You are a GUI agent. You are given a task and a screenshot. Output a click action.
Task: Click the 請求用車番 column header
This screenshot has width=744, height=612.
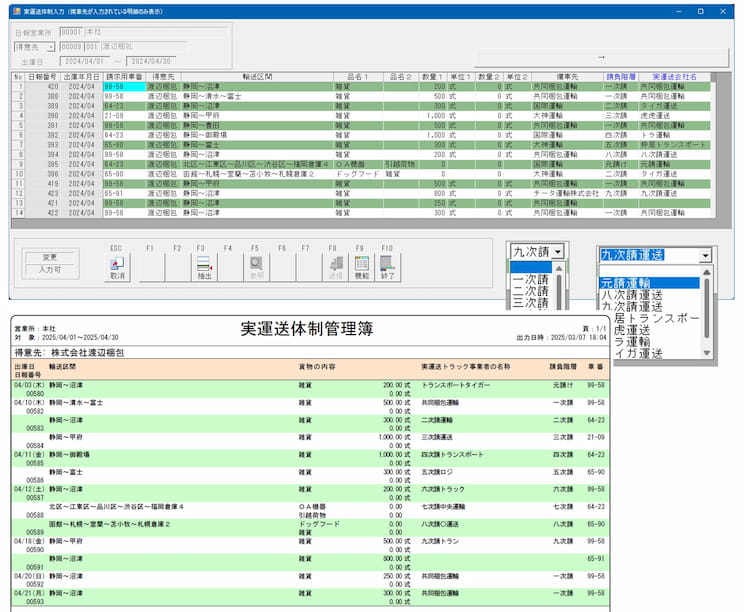click(124, 77)
